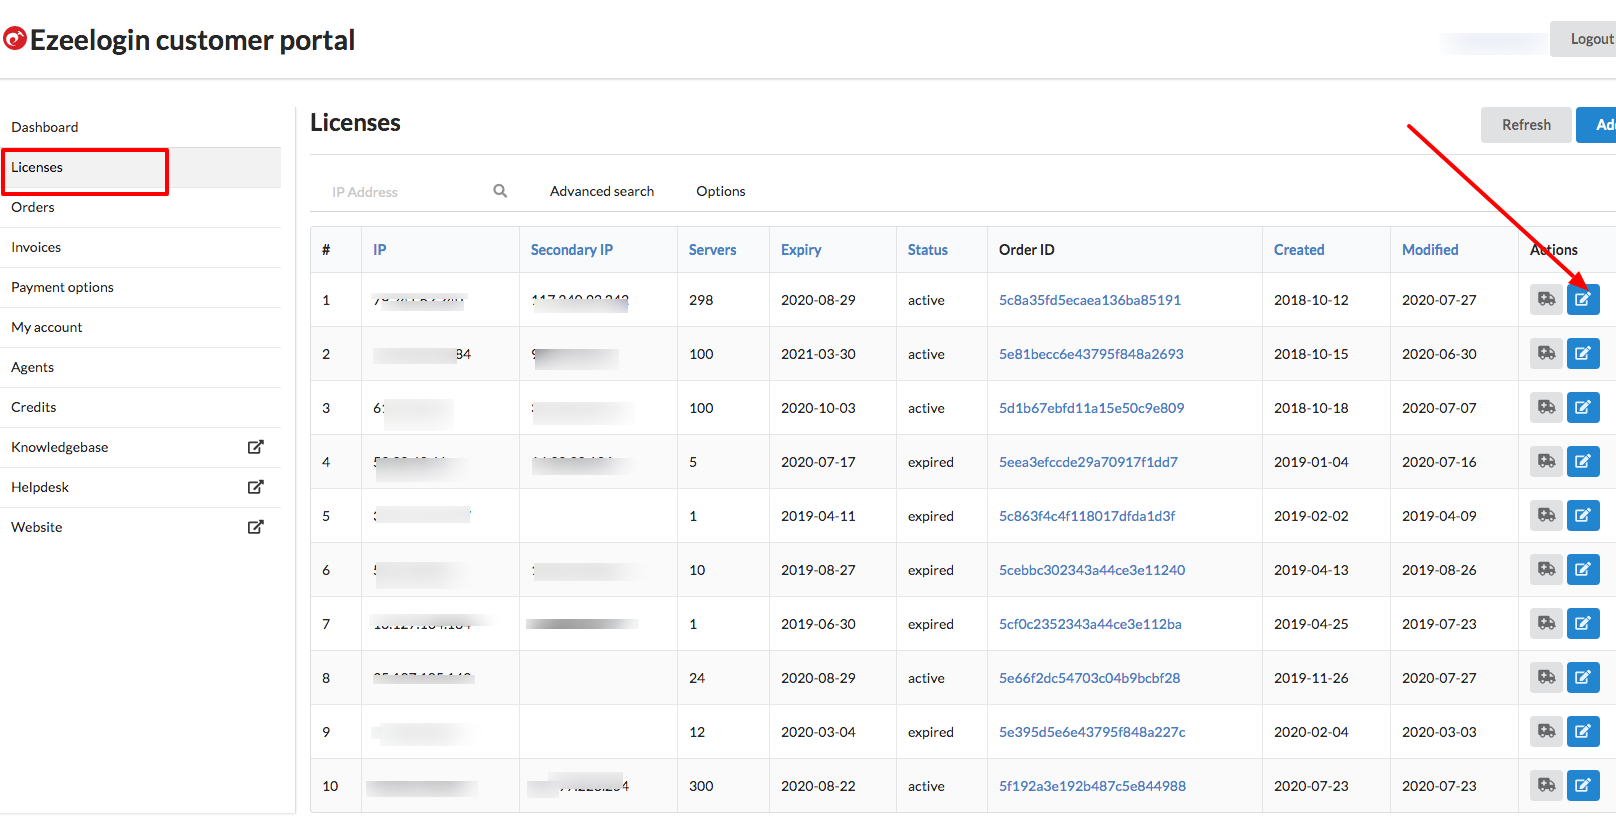Viewport: 1616px width, 825px height.
Task: Open order 5cebbc302343a44ce3e11240
Action: [x=1092, y=570]
